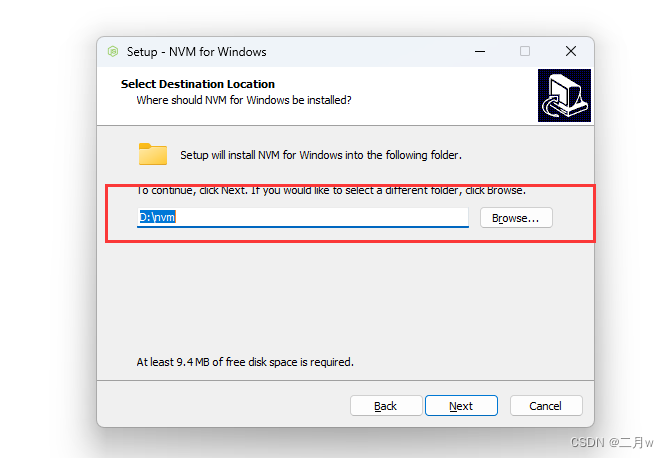The width and height of the screenshot is (669, 458).
Task: Click the installer computer graphic icon
Action: click(564, 96)
